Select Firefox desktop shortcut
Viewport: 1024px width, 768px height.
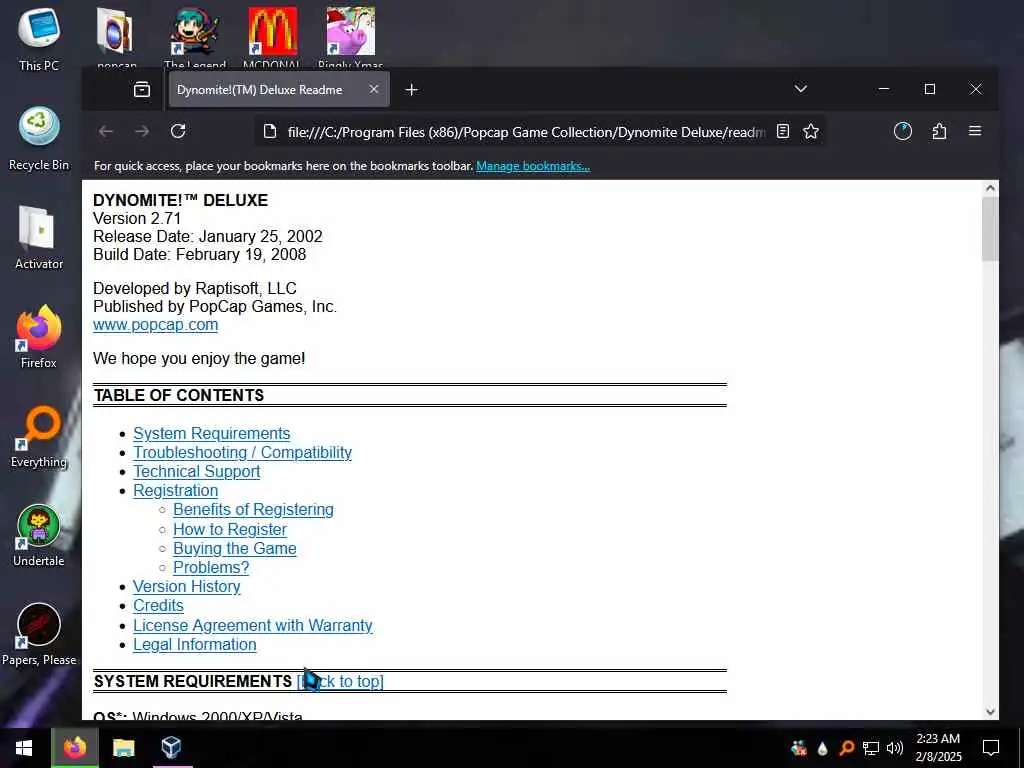click(39, 336)
